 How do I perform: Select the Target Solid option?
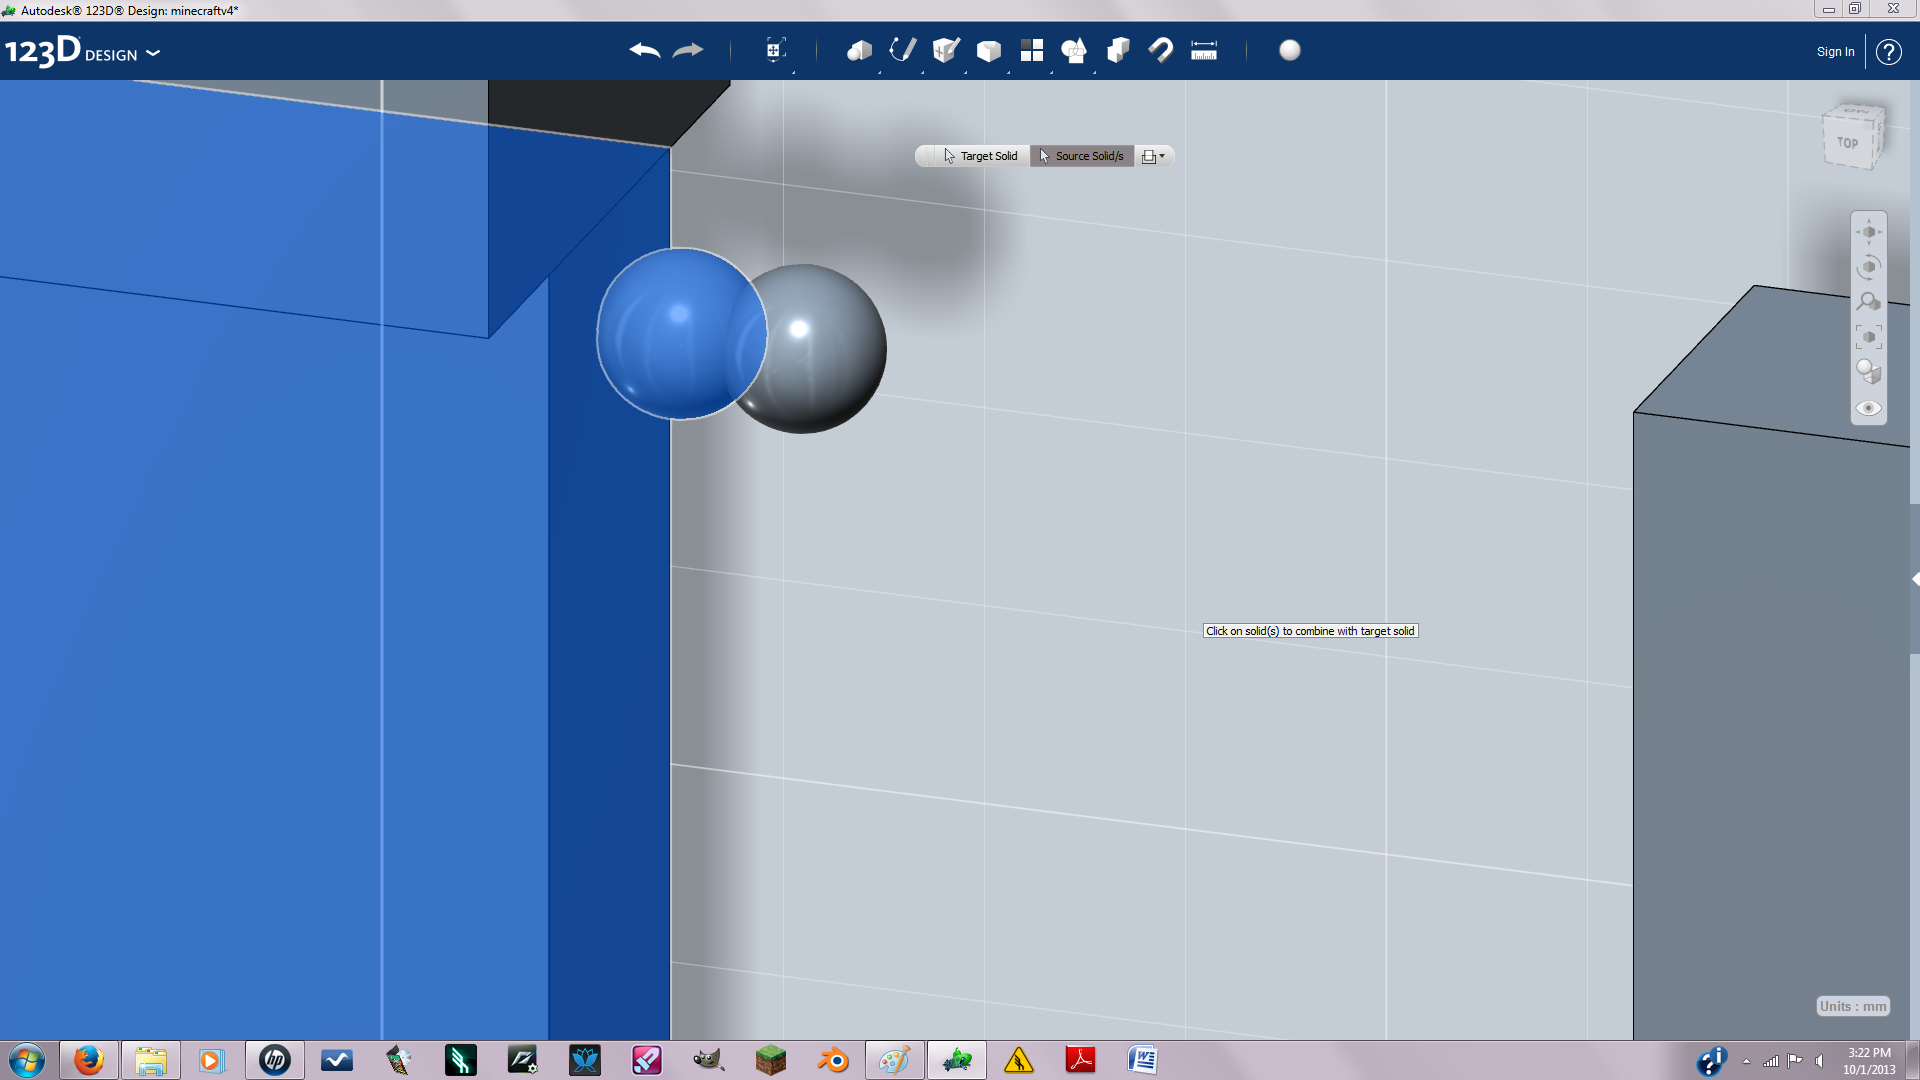(980, 156)
